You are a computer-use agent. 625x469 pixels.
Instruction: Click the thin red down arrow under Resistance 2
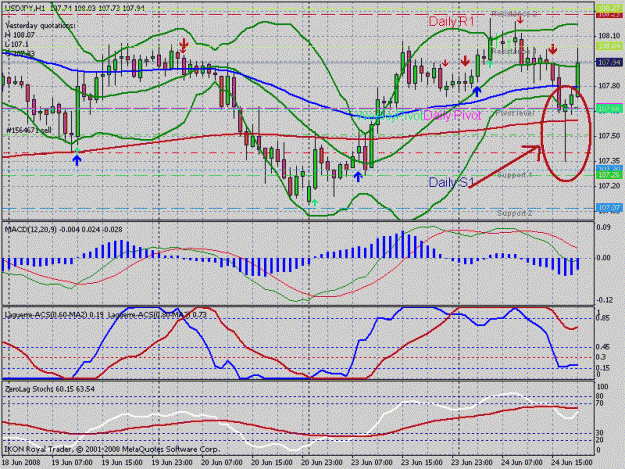coord(521,20)
